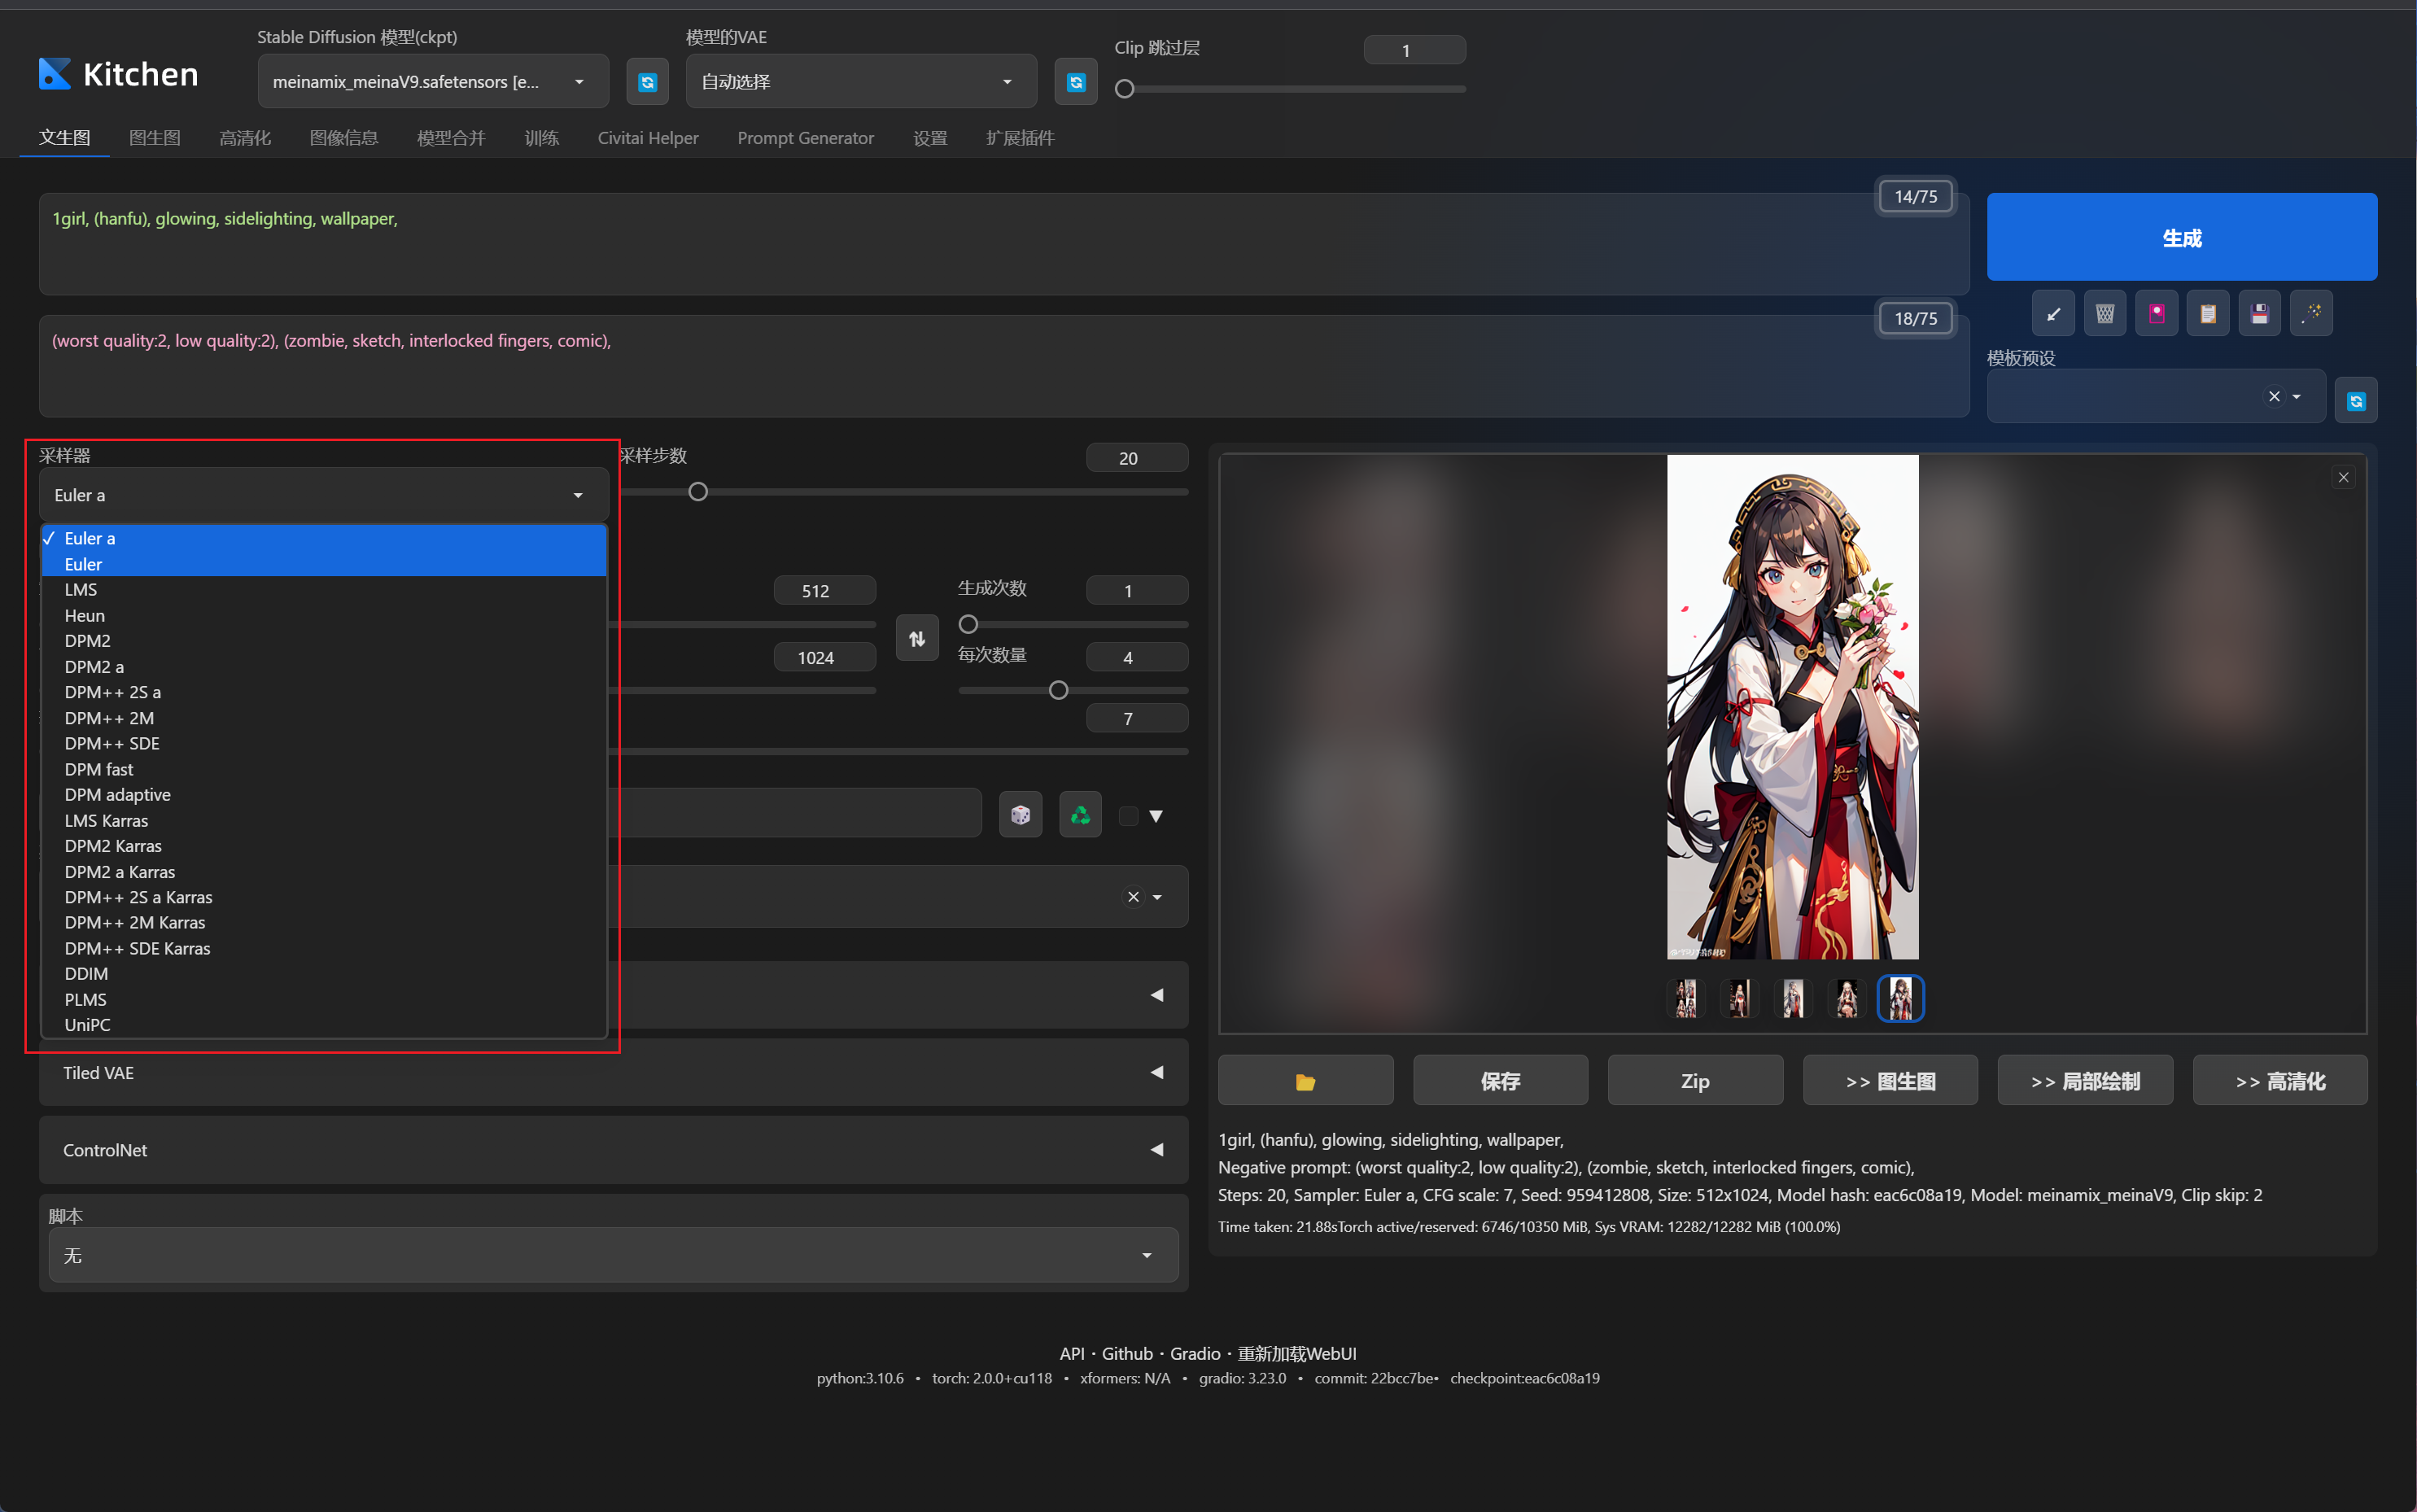This screenshot has height=1512, width=2417.
Task: Select the third gallery thumbnail
Action: click(x=1792, y=998)
